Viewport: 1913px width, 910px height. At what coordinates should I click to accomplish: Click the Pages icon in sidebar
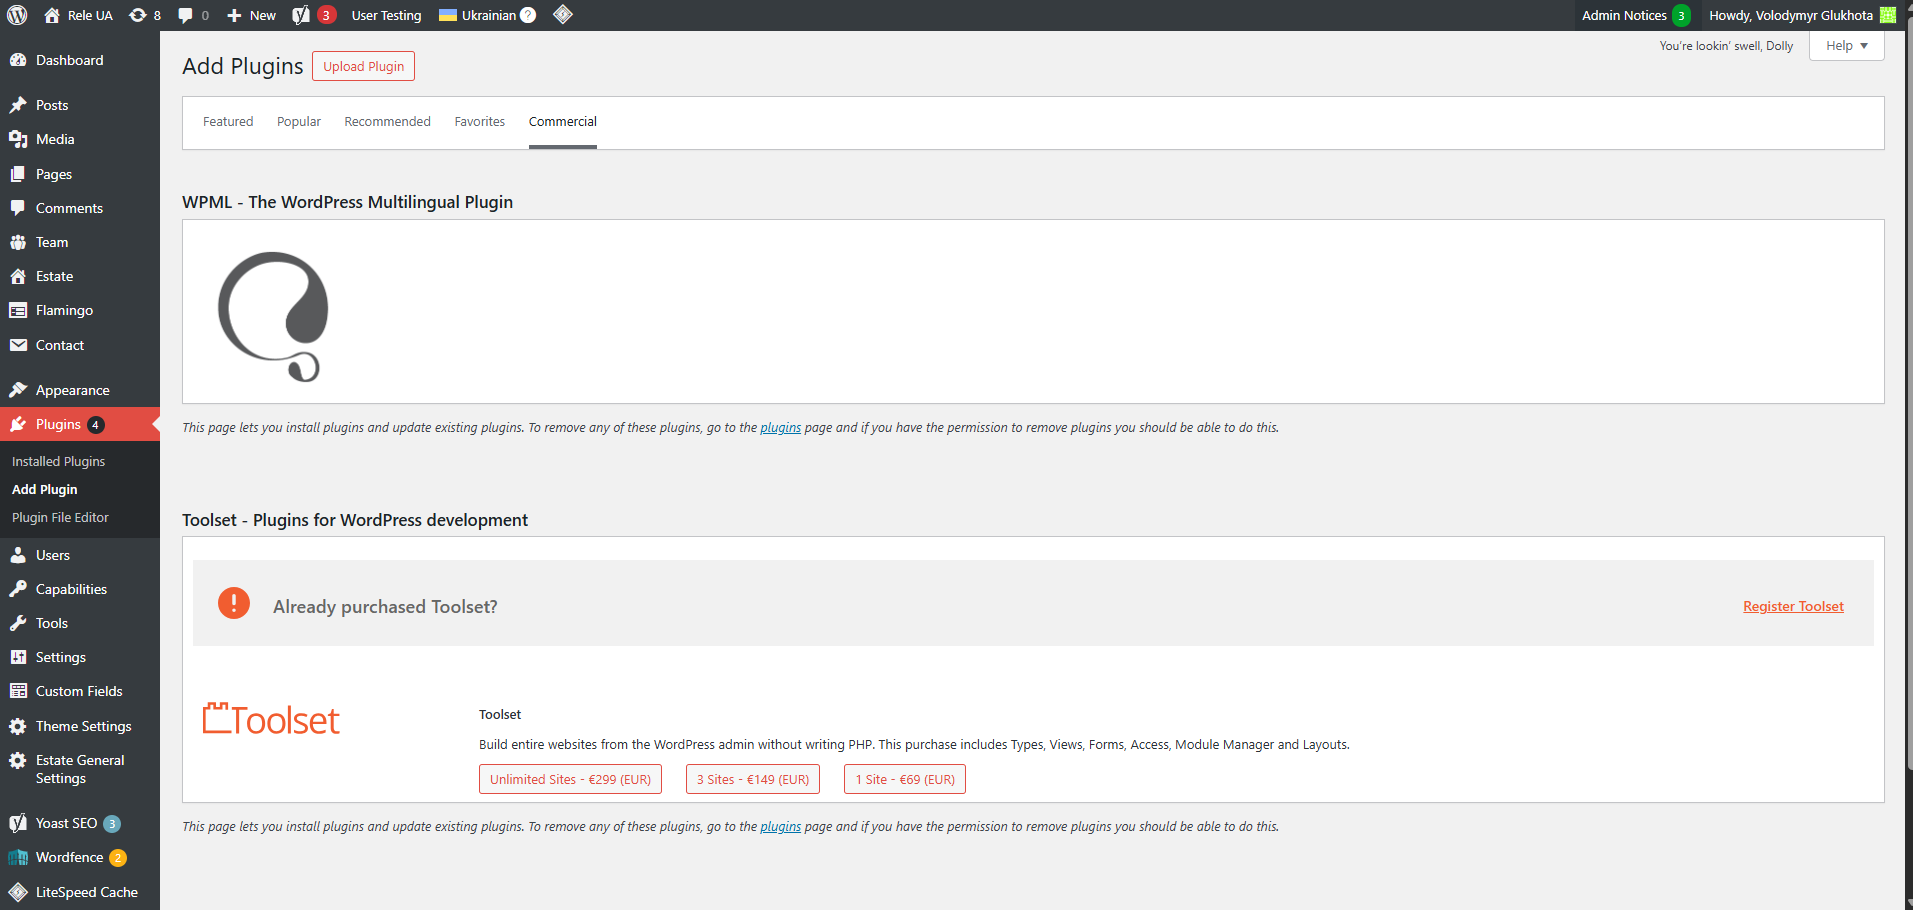[x=18, y=174]
